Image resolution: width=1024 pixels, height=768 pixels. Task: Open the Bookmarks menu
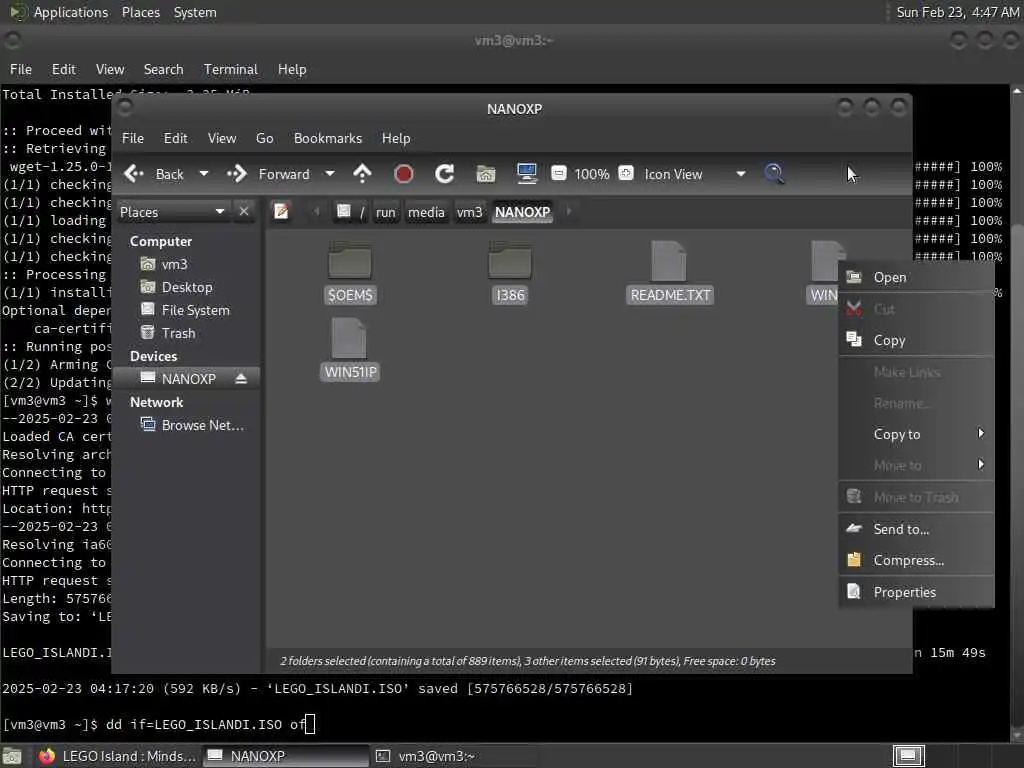tap(328, 138)
